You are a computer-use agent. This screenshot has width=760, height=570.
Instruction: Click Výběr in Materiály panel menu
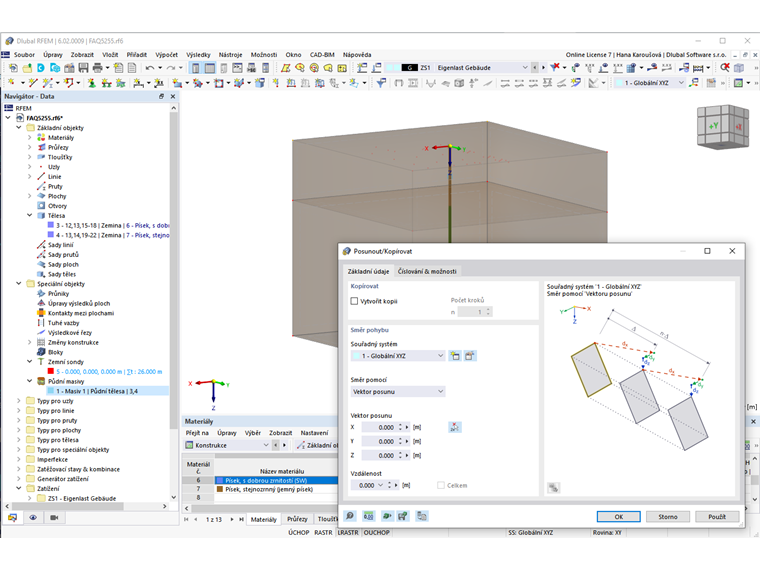pyautogui.click(x=253, y=433)
